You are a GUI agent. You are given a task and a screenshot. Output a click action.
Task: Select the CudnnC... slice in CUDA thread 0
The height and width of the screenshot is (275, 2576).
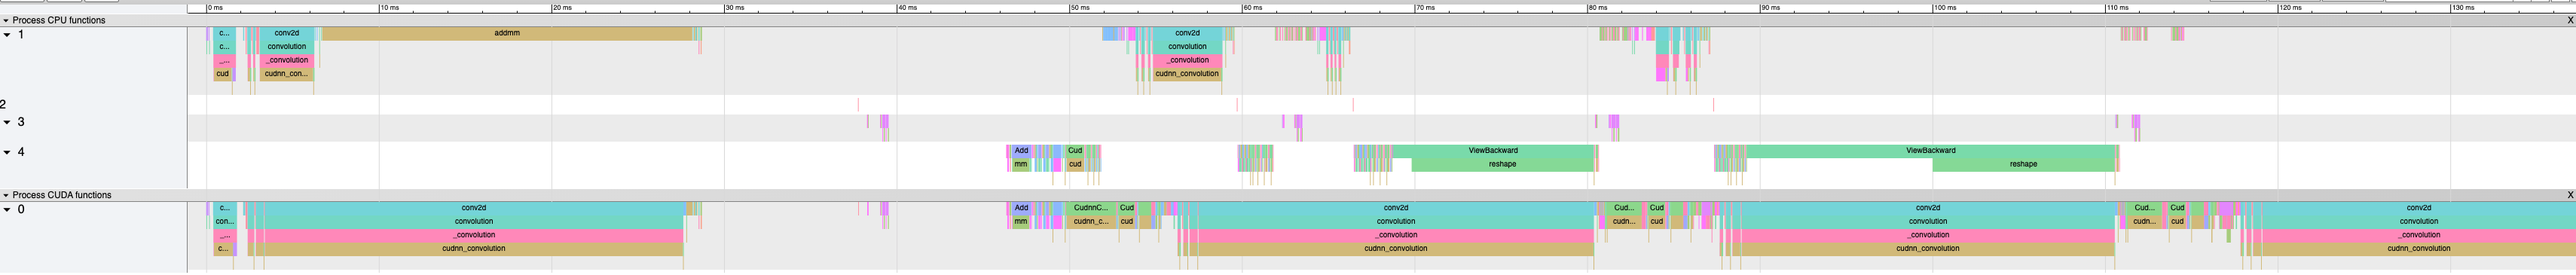(1090, 208)
